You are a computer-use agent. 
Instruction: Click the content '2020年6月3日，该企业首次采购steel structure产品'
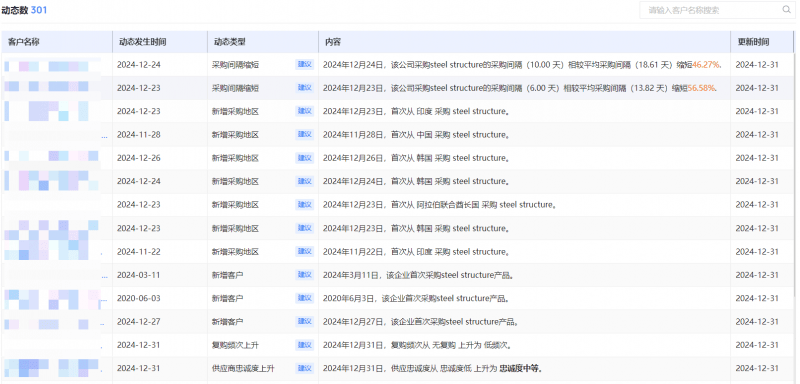pos(414,298)
